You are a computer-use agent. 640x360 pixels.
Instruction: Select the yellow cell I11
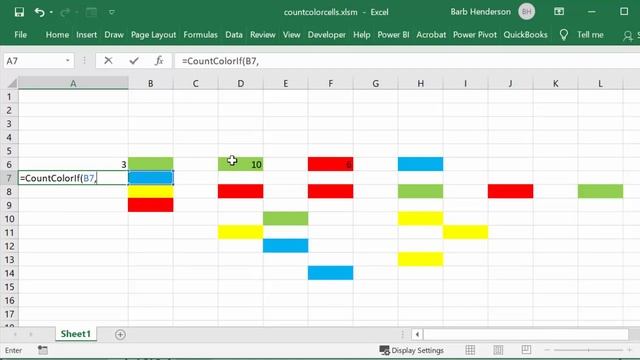pyautogui.click(x=465, y=232)
